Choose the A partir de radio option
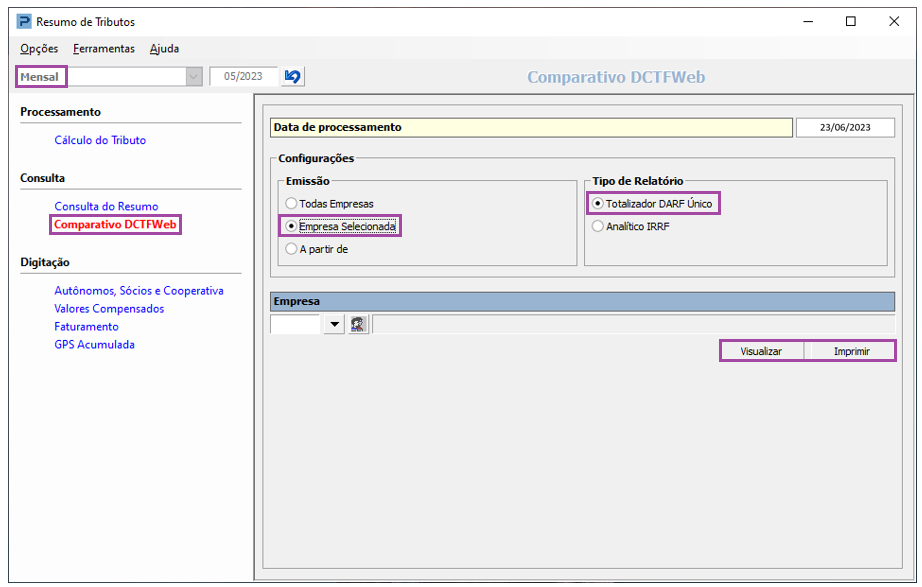The image size is (922, 587). coord(316,249)
